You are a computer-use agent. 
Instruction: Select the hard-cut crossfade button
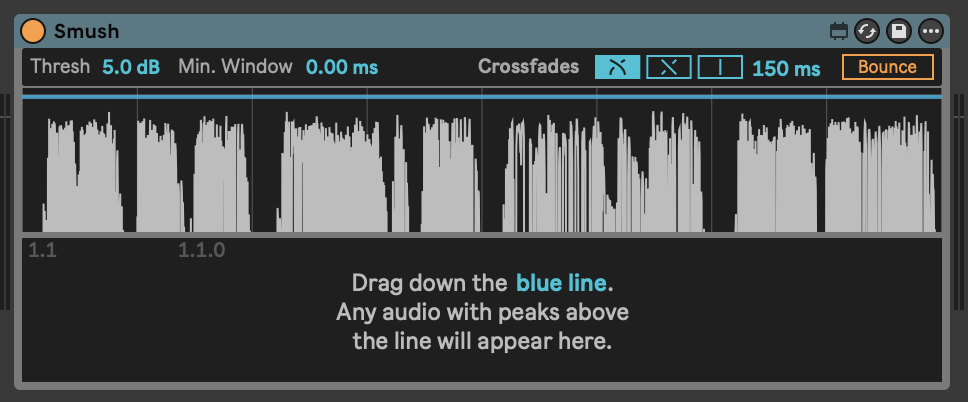(x=720, y=67)
